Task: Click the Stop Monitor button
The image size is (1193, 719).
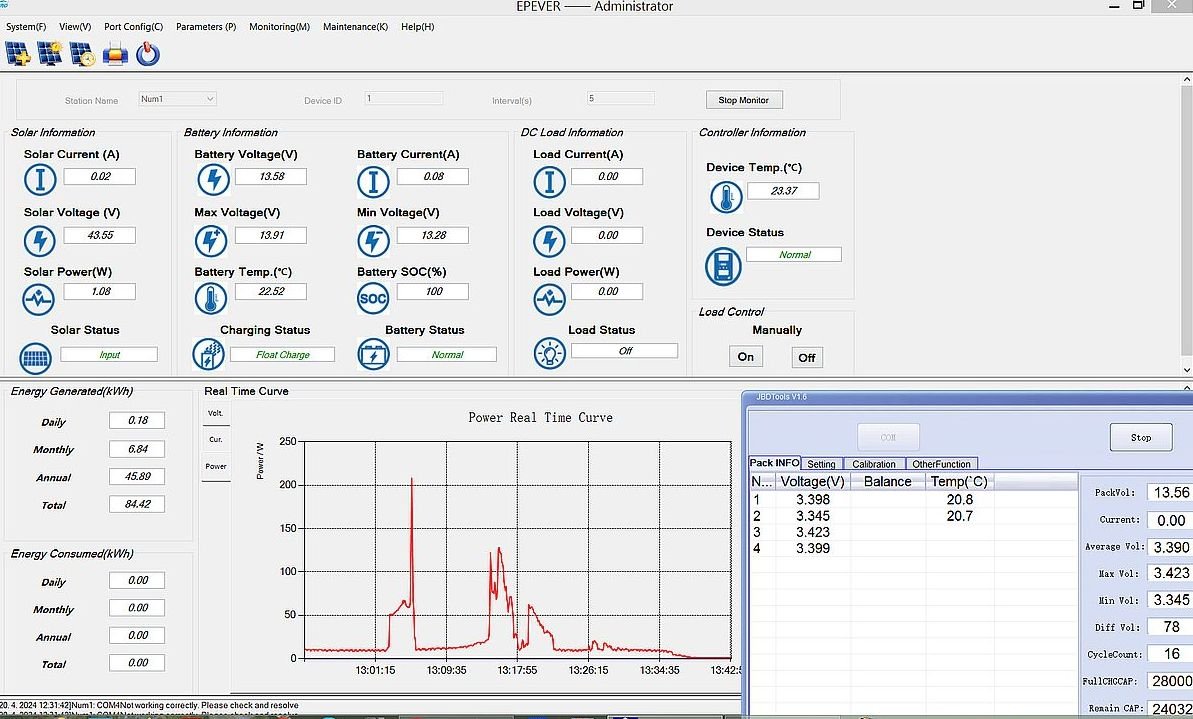Action: point(744,100)
